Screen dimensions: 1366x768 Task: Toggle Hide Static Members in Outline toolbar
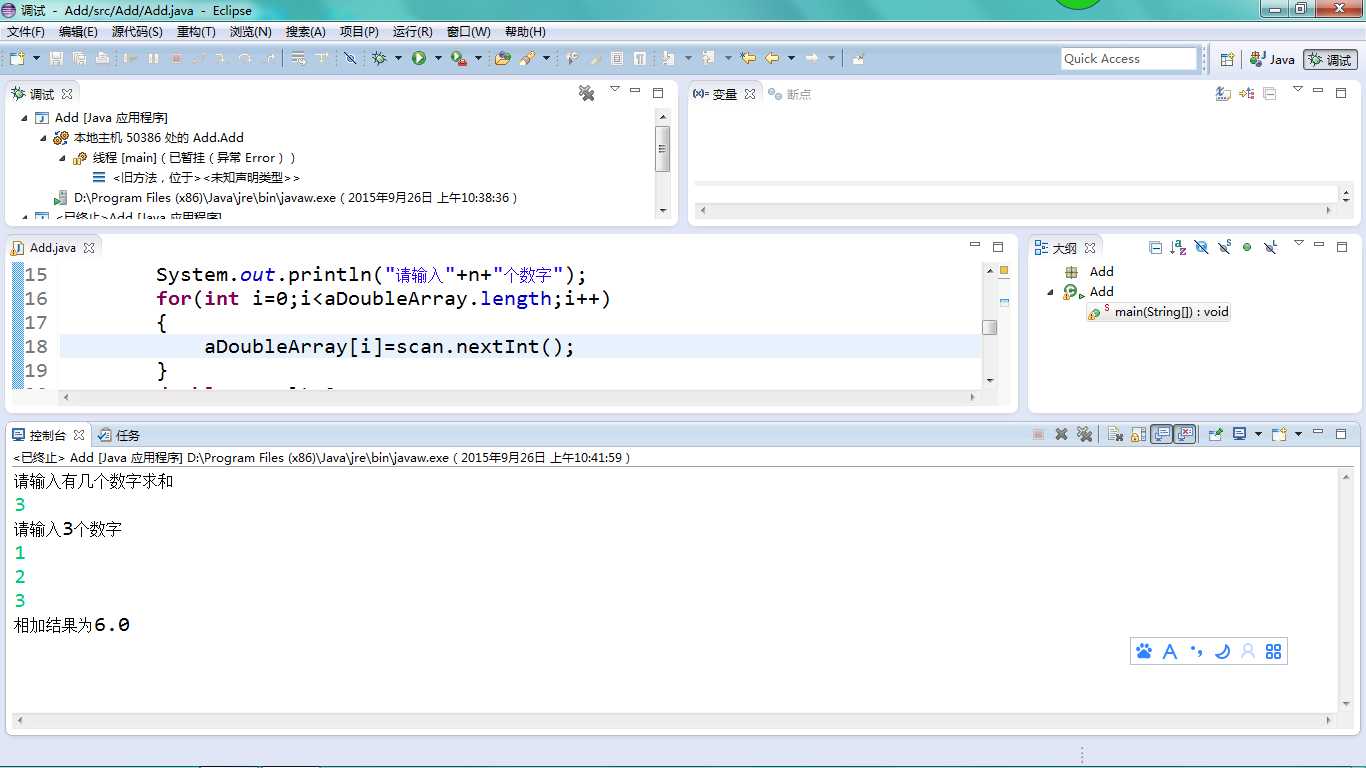1224,247
